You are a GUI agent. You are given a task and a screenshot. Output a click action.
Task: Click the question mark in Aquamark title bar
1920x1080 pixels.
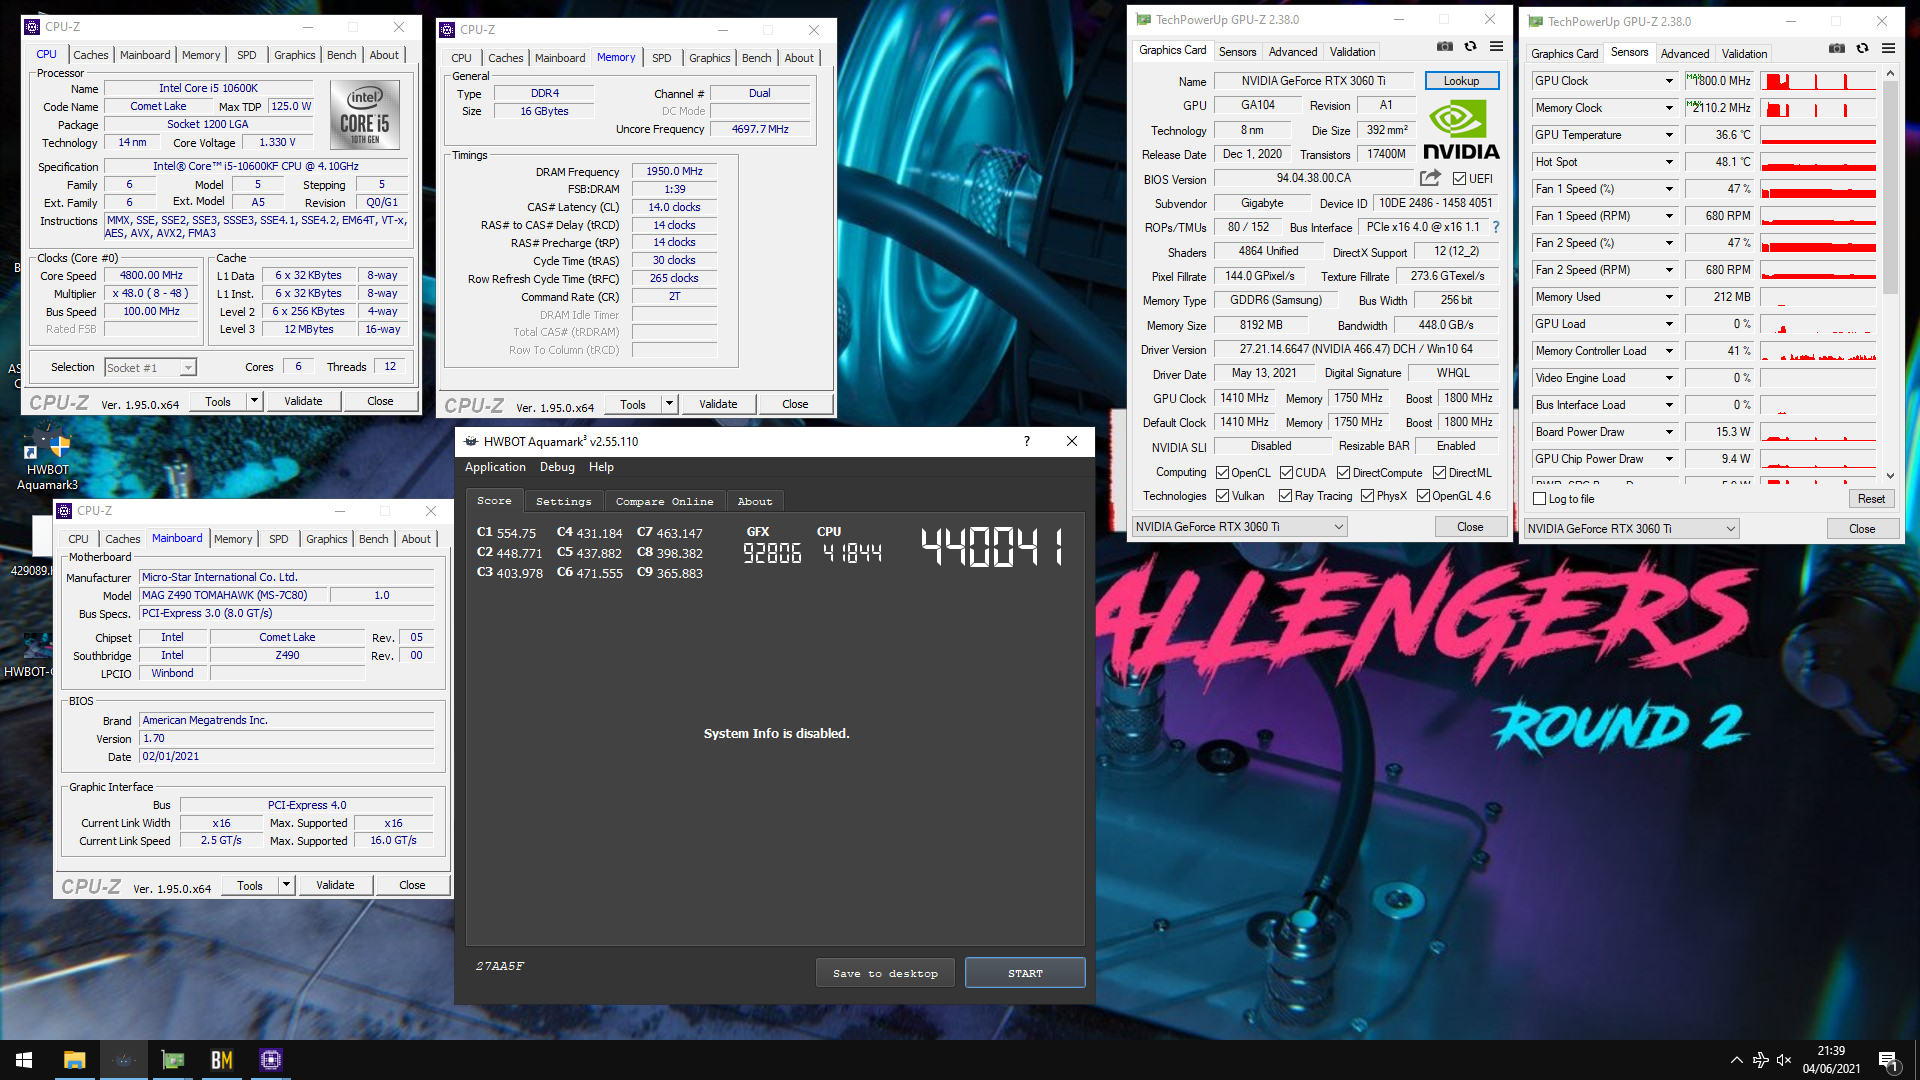(x=1026, y=441)
